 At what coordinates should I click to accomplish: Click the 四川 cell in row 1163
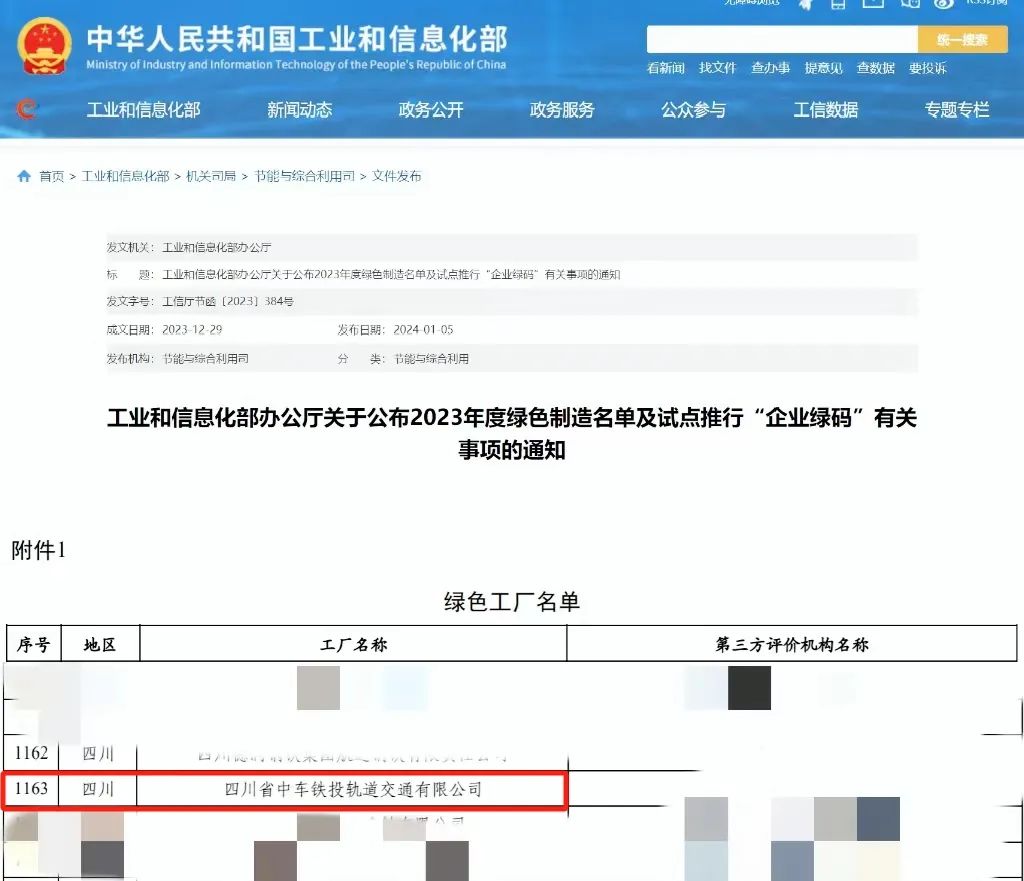[x=98, y=789]
